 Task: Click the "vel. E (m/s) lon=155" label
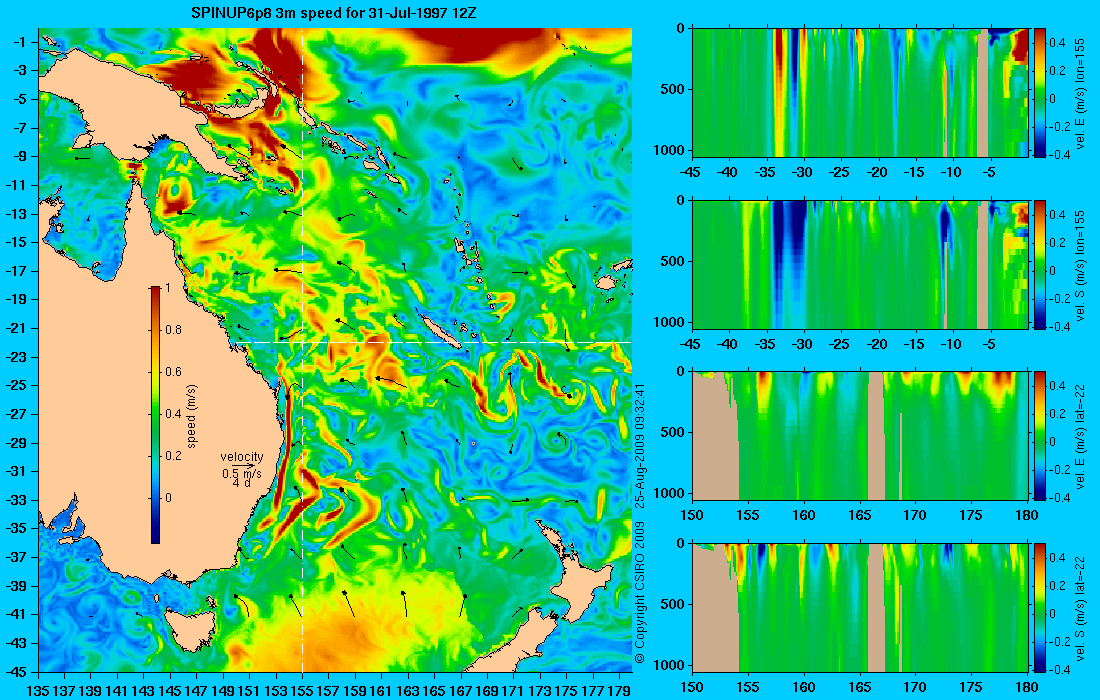[x=1081, y=93]
